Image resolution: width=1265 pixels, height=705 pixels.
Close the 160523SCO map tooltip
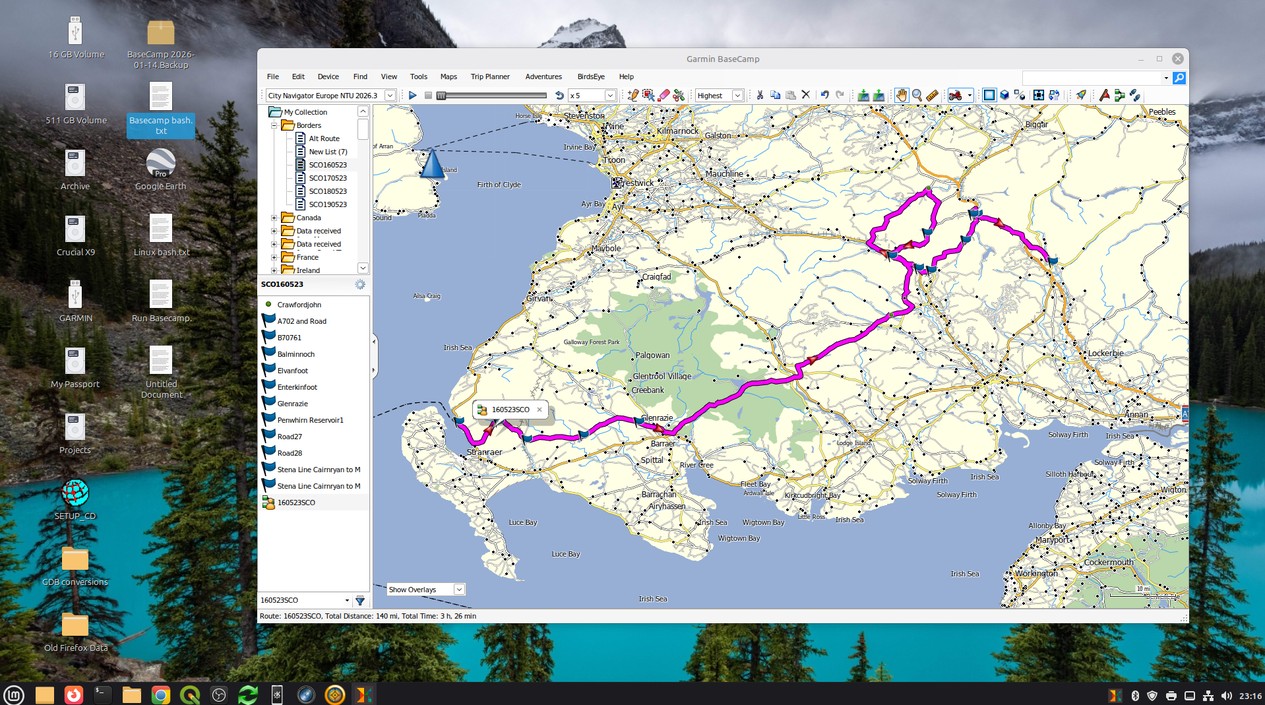point(538,409)
